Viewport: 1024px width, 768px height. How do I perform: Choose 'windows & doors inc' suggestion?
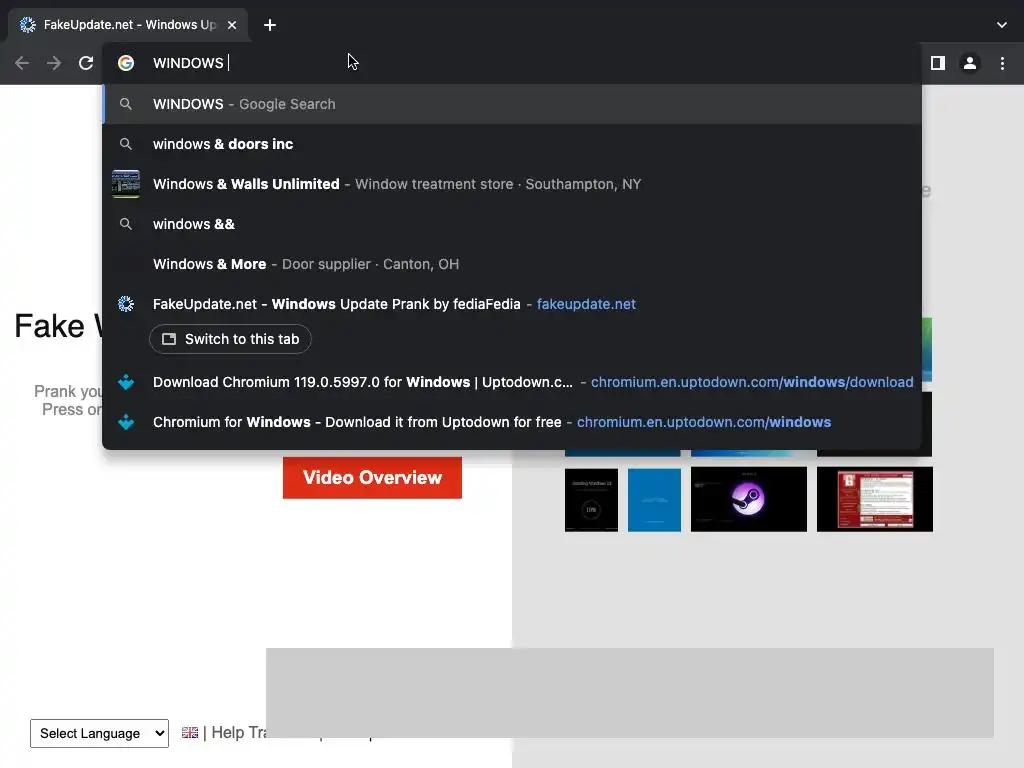(512, 144)
